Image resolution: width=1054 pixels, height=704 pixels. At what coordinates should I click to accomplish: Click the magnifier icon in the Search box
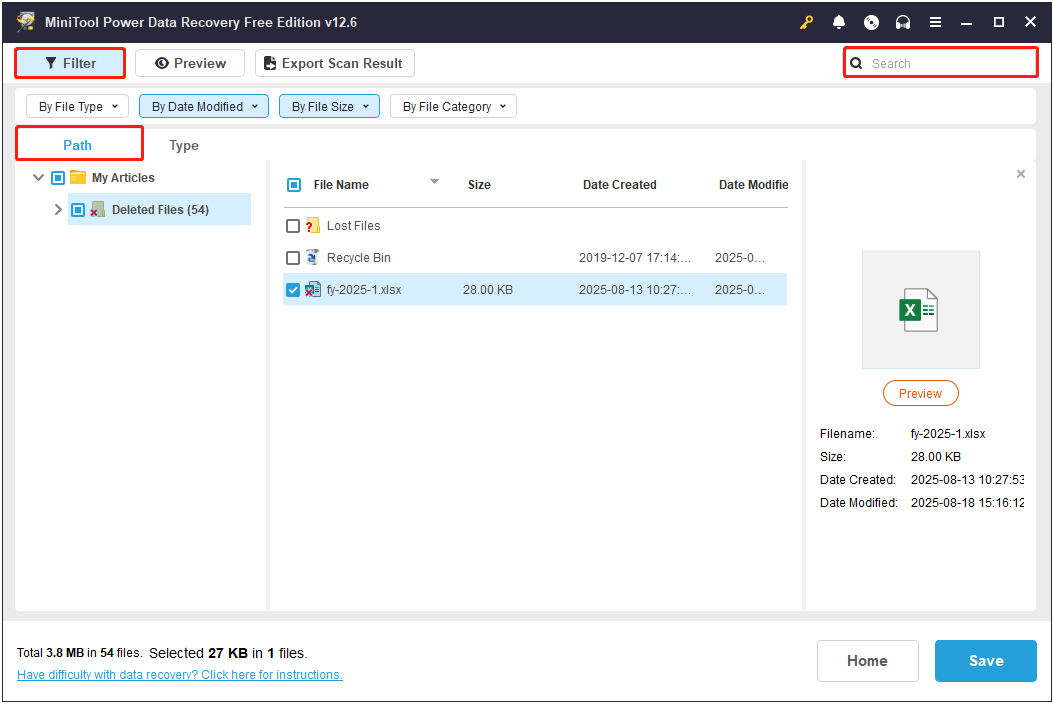[x=857, y=62]
